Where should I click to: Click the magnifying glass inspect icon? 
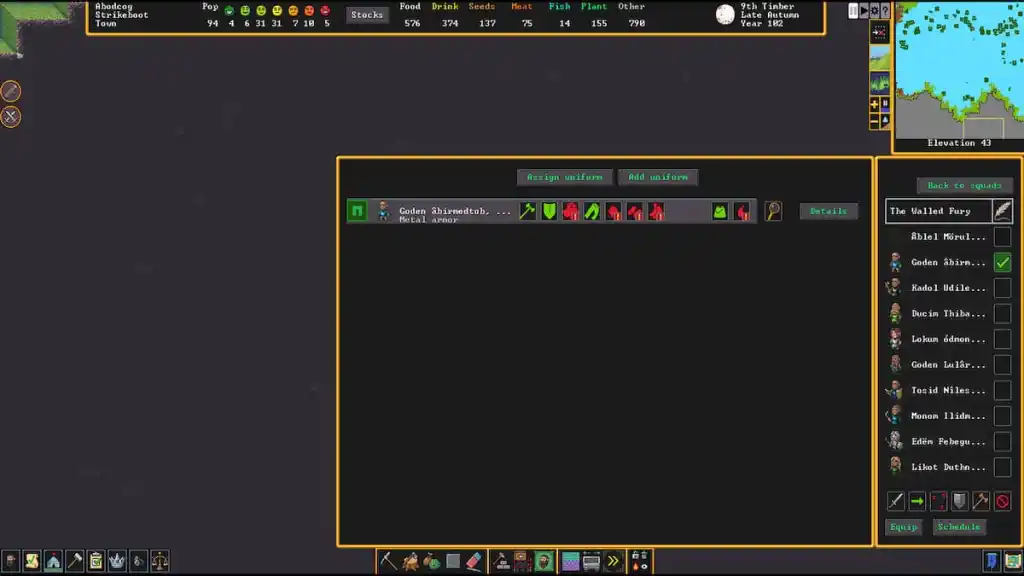[773, 211]
